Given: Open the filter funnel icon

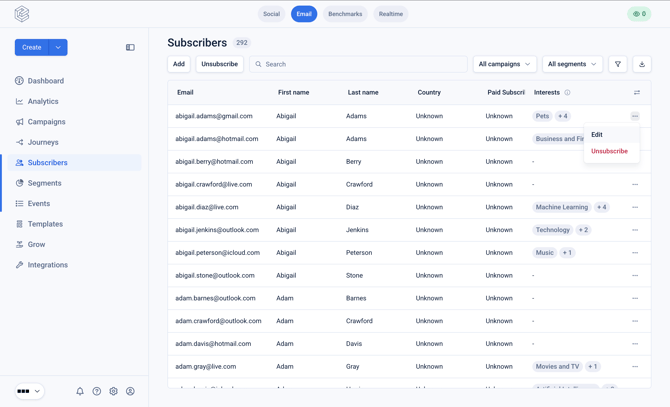Looking at the screenshot, I should pyautogui.click(x=617, y=64).
